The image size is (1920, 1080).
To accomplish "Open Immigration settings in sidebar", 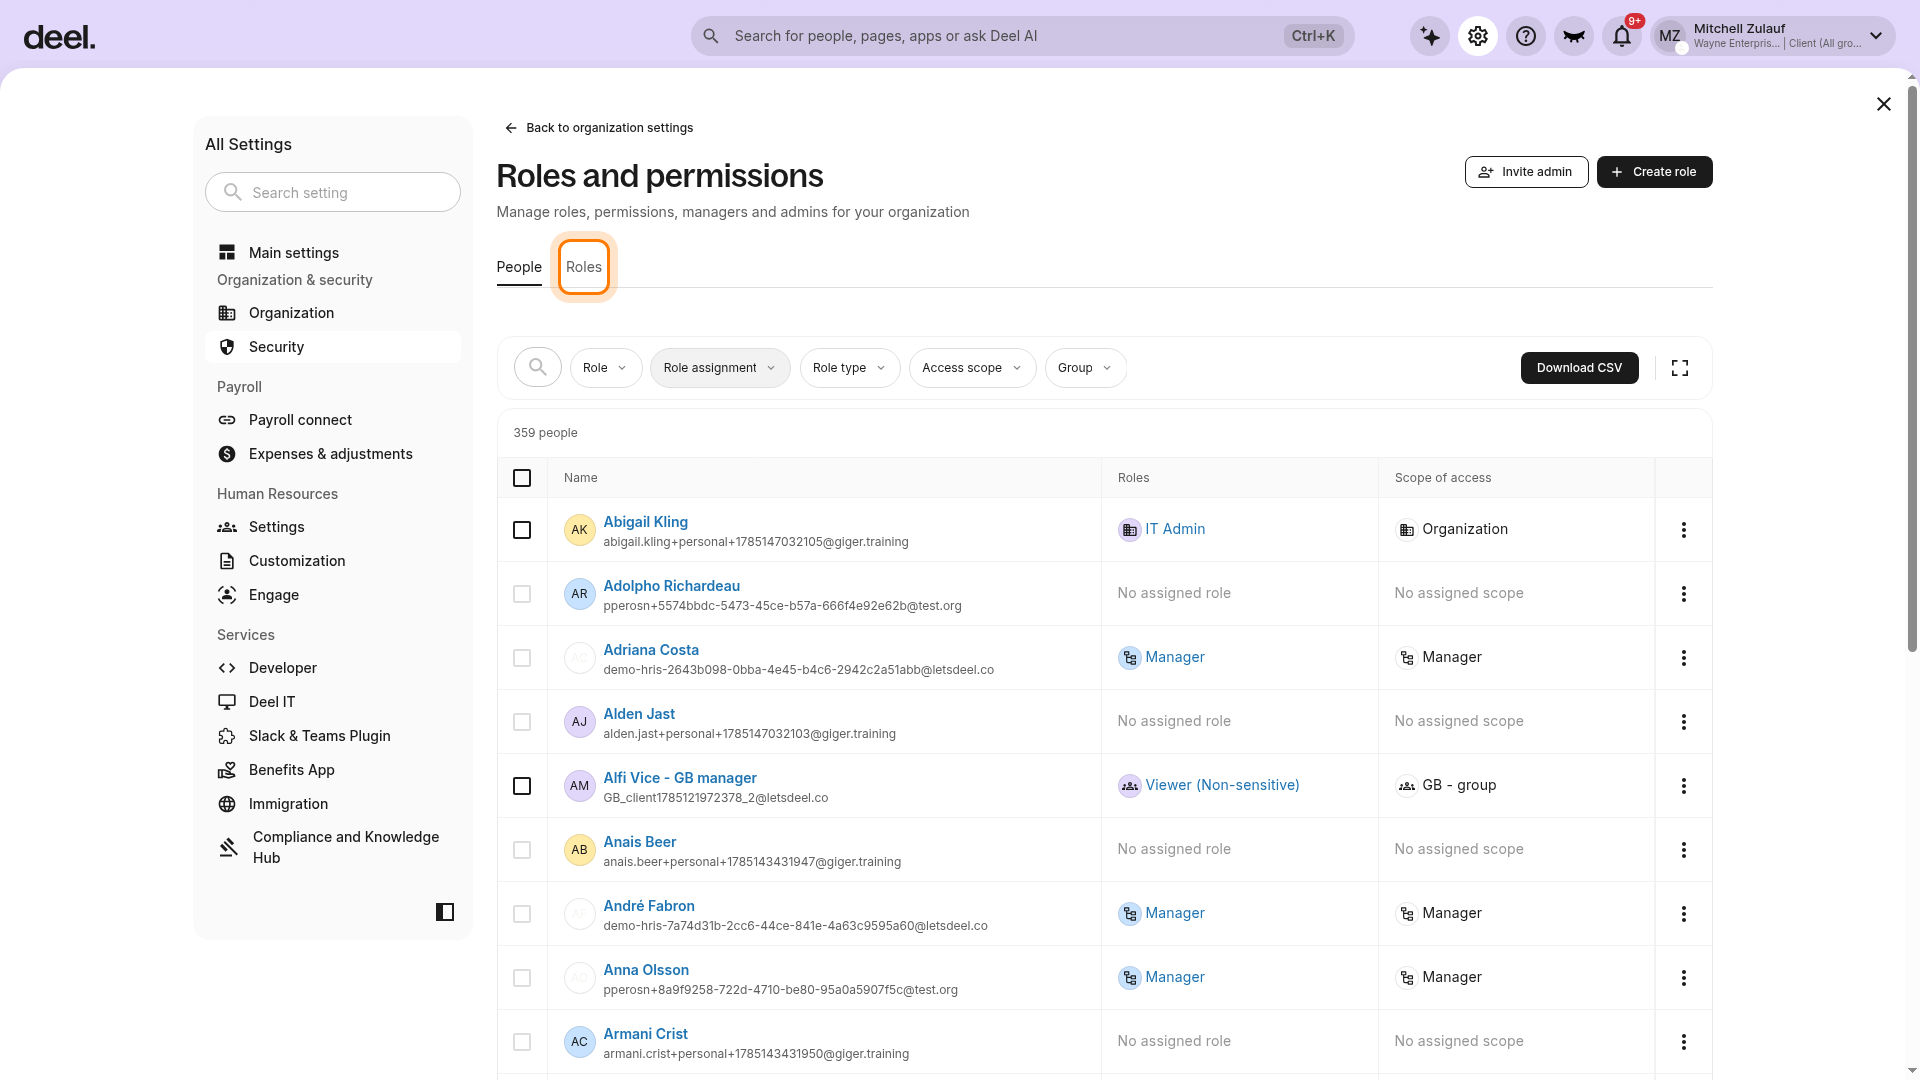I will point(333,804).
